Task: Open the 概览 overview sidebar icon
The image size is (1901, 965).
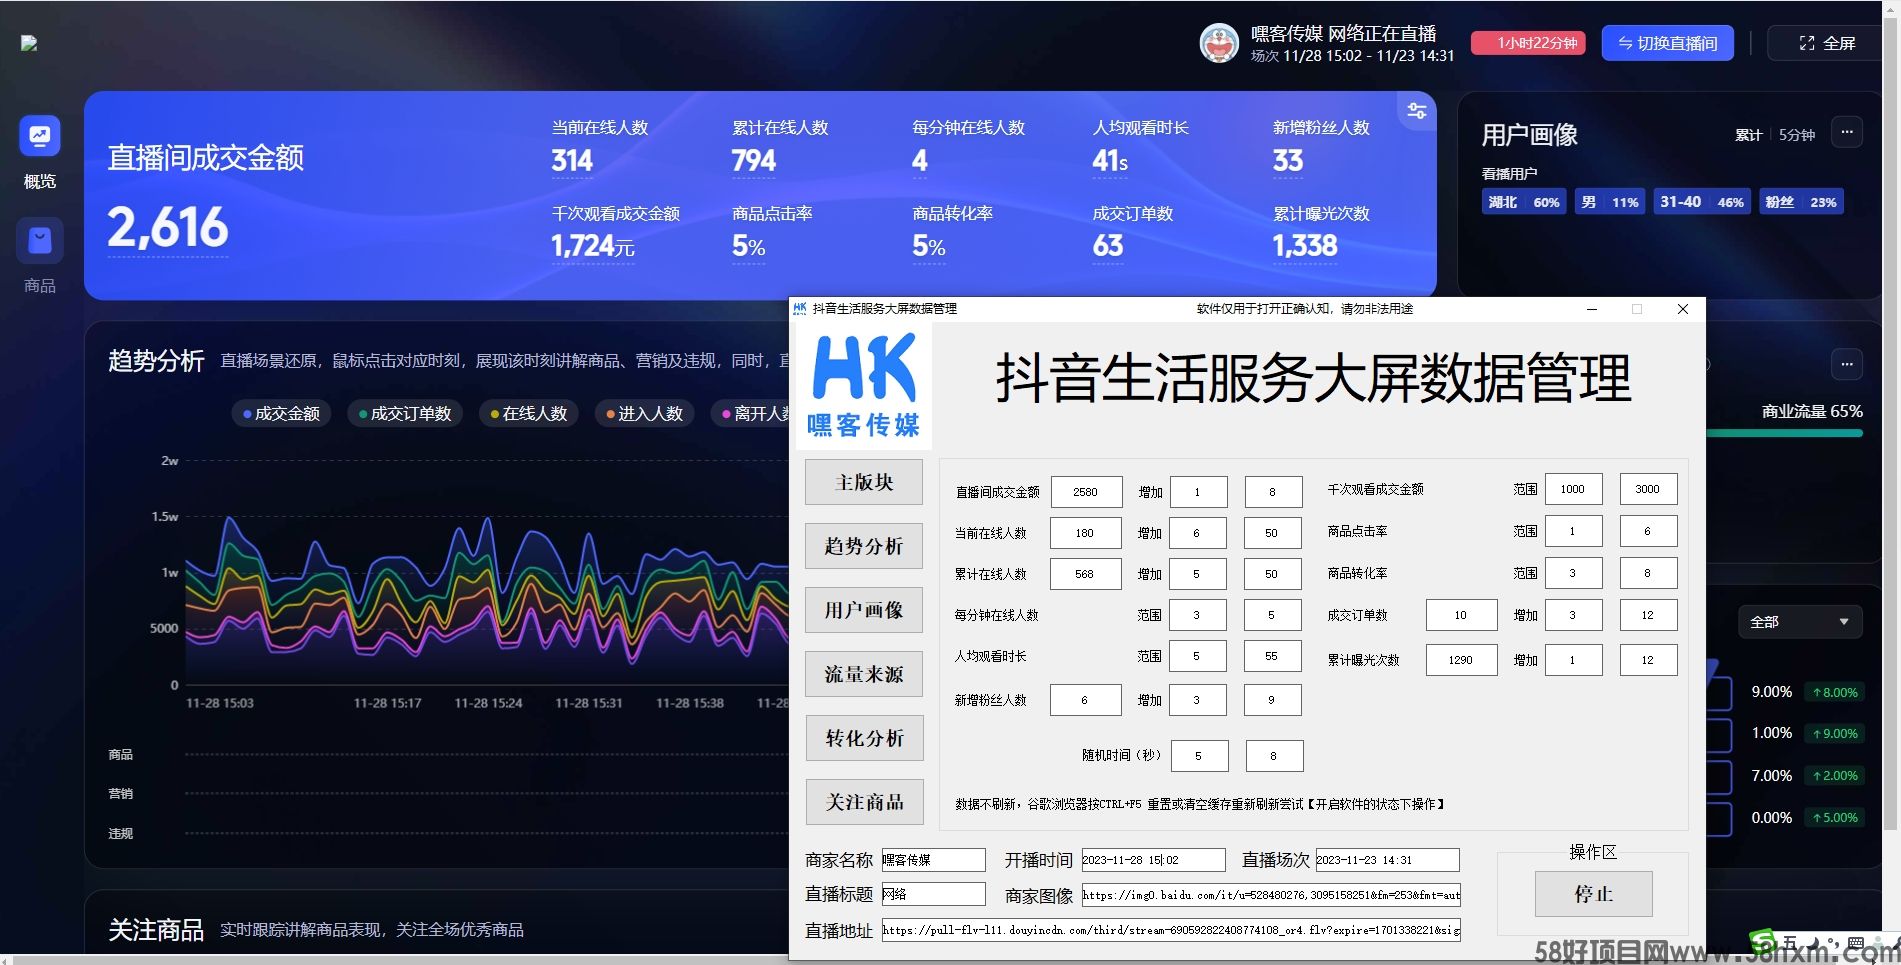Action: 40,136
